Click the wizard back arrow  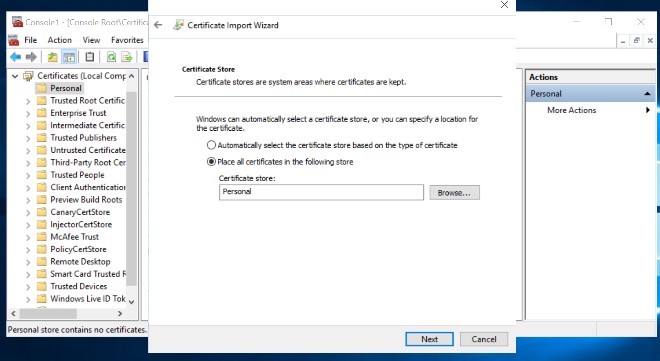tap(158, 25)
